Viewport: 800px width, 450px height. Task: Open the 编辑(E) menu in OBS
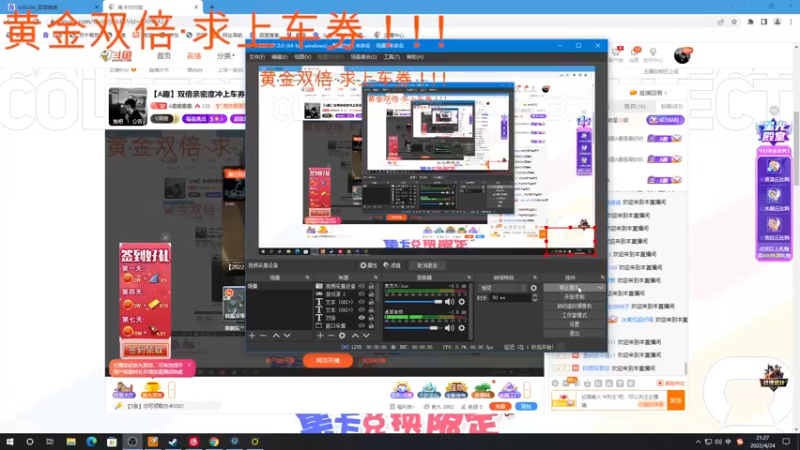click(279, 57)
